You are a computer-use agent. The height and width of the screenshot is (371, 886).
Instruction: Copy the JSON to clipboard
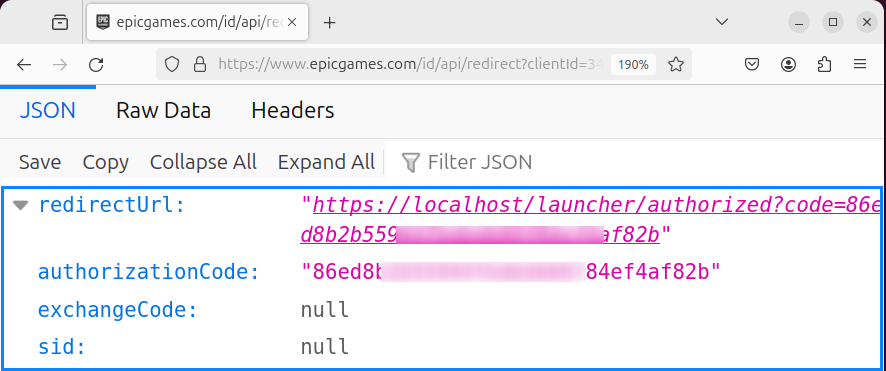point(106,163)
